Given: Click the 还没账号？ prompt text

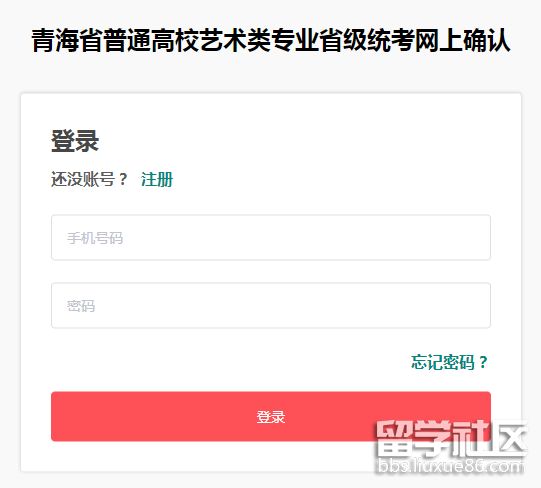Looking at the screenshot, I should click(x=89, y=179).
